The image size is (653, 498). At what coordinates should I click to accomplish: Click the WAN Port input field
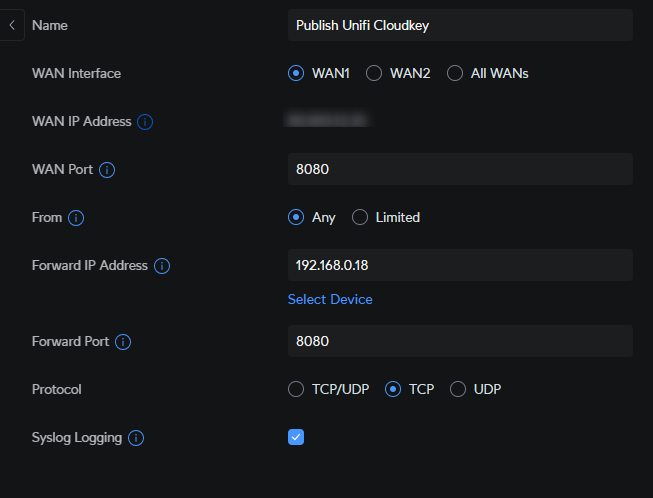coord(460,169)
